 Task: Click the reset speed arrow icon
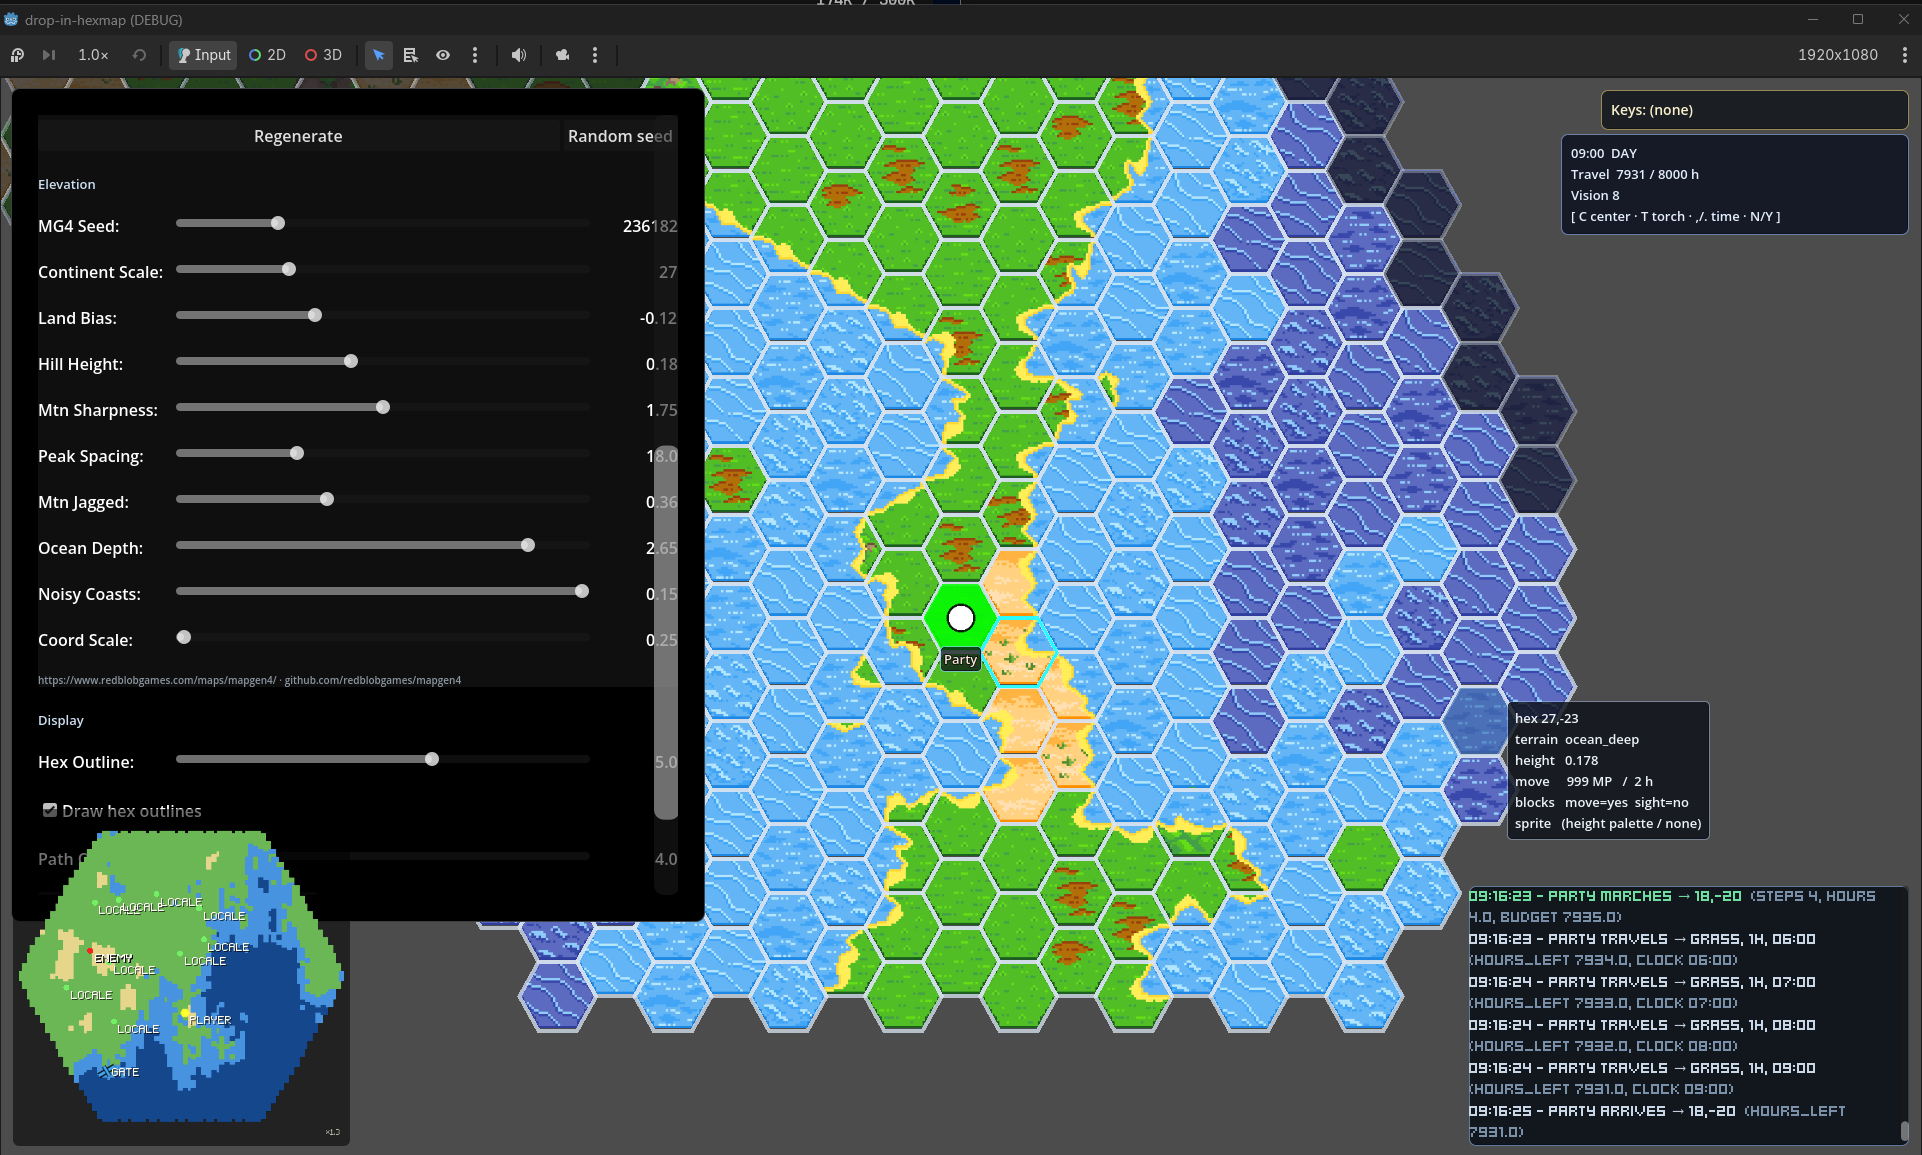[139, 55]
